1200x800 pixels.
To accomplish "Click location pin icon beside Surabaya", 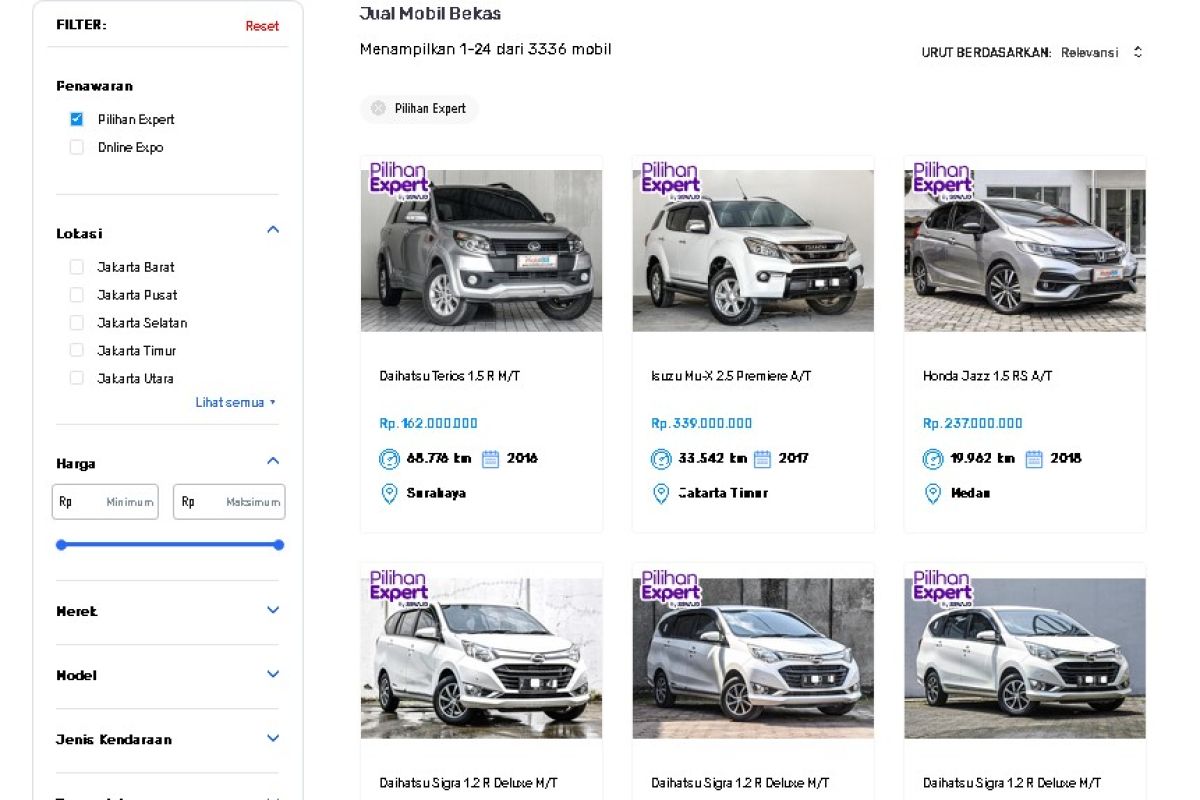I will click(x=389, y=494).
